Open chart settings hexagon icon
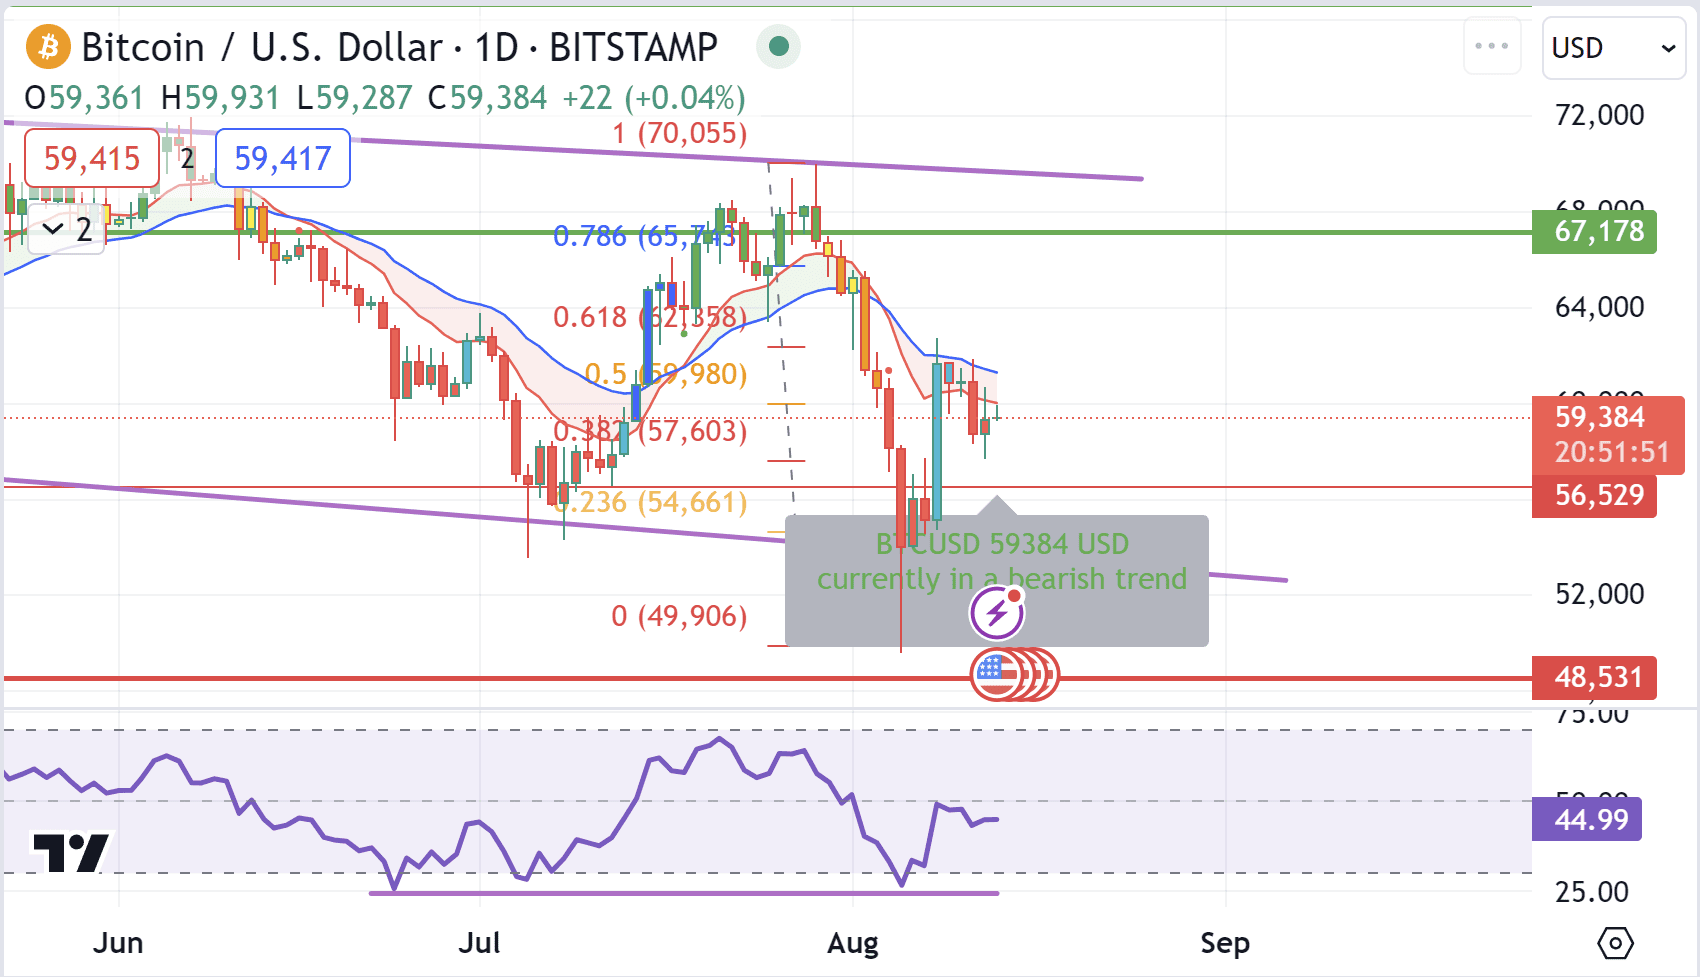Viewport: 1700px width, 977px height. (1616, 942)
